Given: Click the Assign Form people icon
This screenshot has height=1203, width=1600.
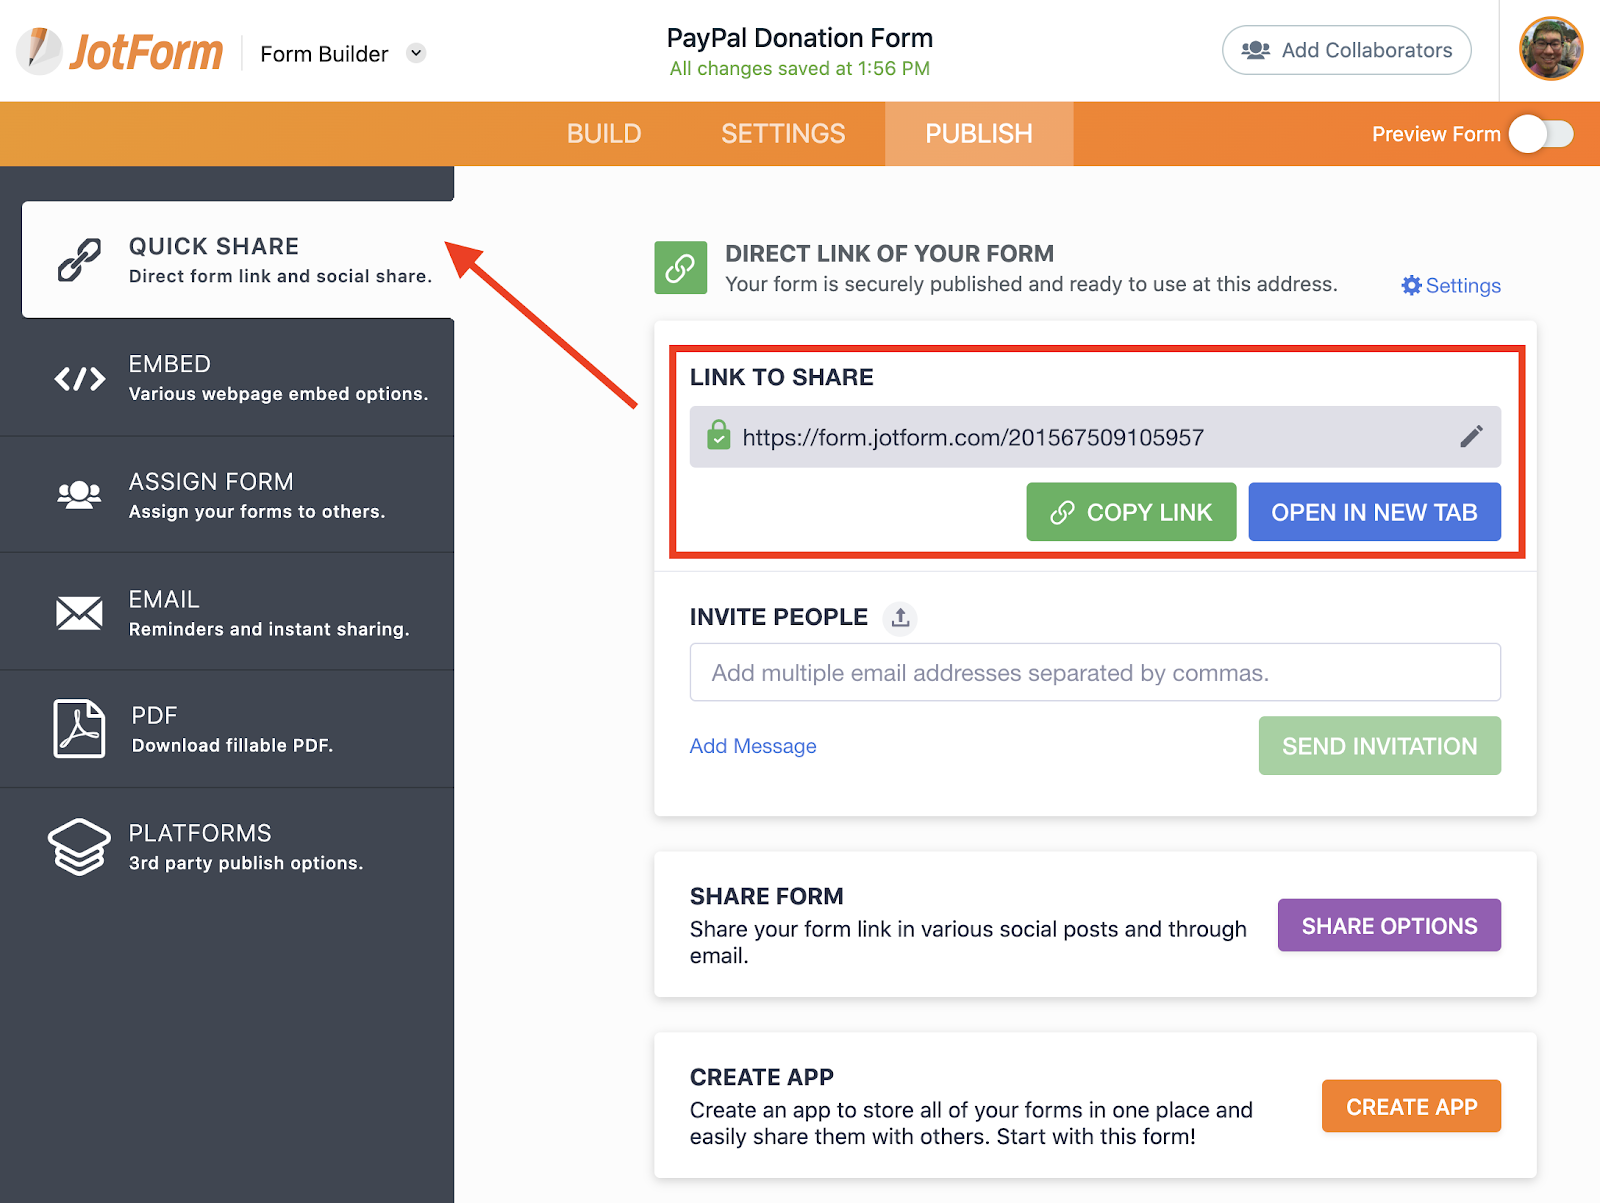Looking at the screenshot, I should (x=79, y=495).
